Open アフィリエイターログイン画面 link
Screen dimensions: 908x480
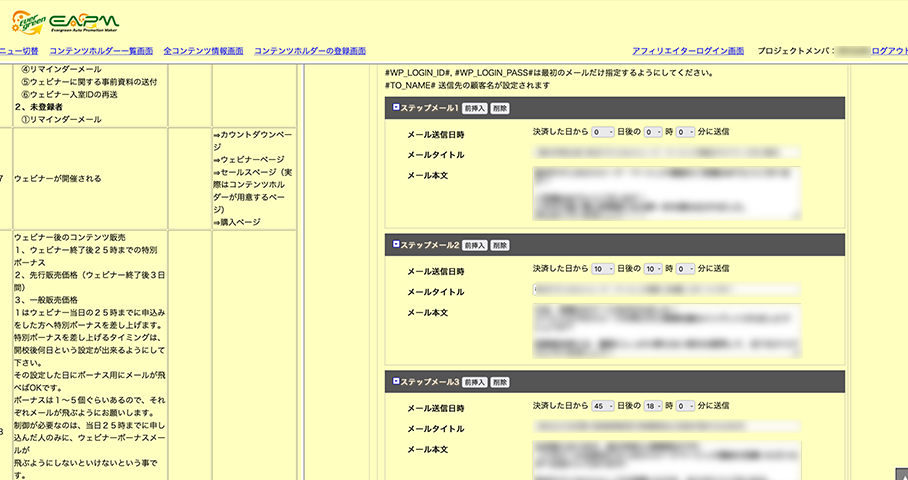[x=688, y=51]
